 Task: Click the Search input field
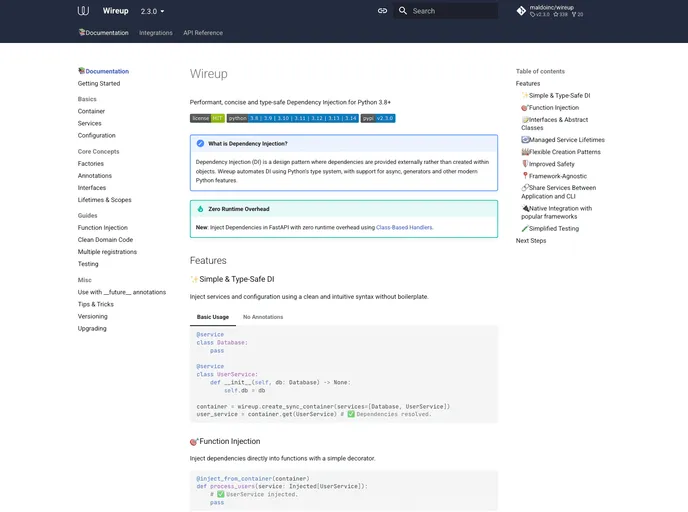(x=450, y=11)
